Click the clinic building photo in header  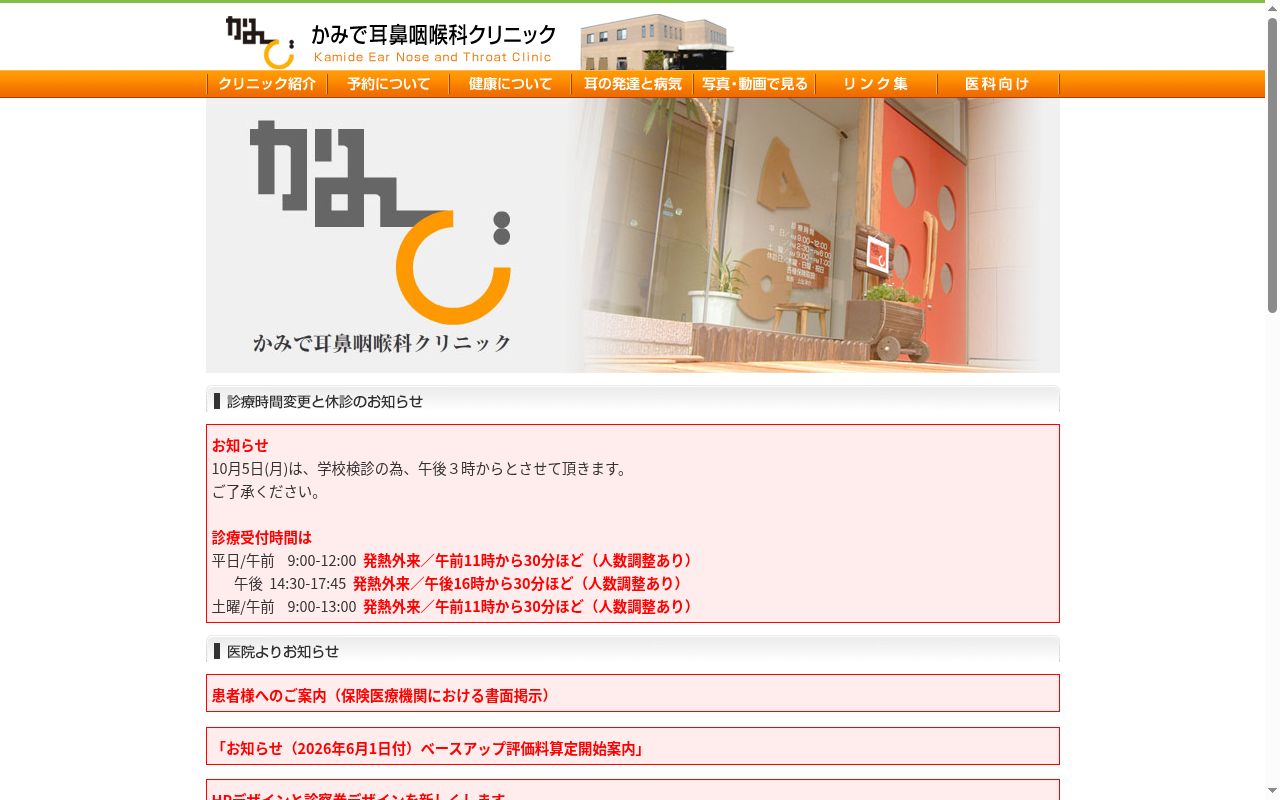tap(657, 41)
